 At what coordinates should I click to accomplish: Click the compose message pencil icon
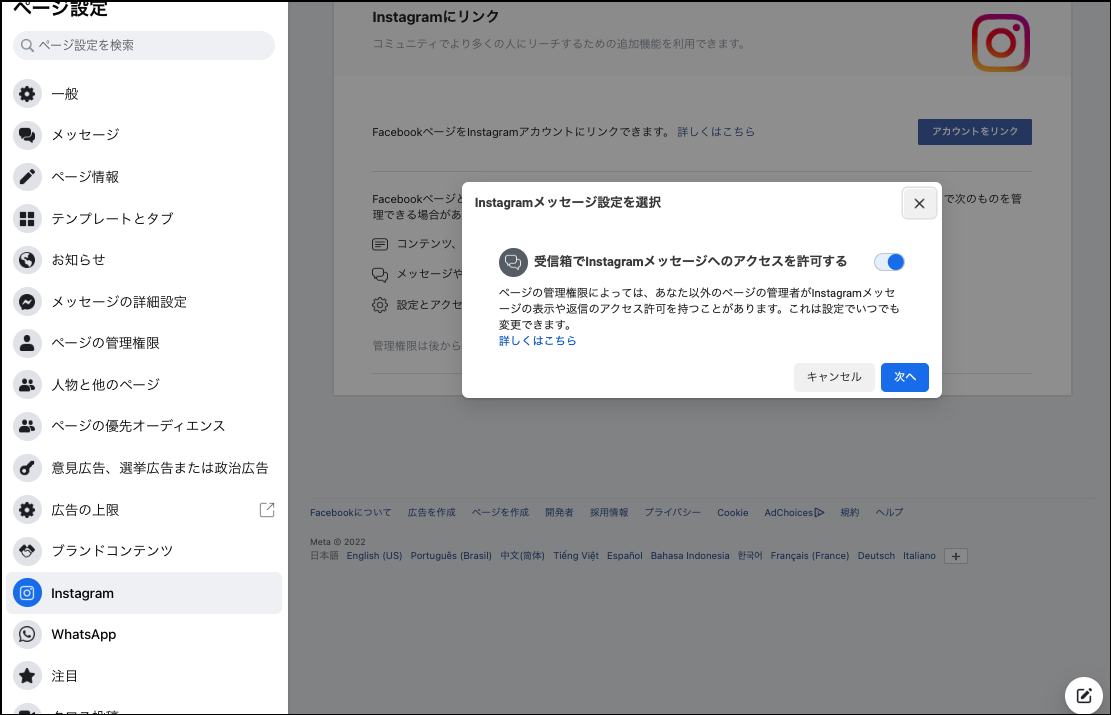[1083, 695]
